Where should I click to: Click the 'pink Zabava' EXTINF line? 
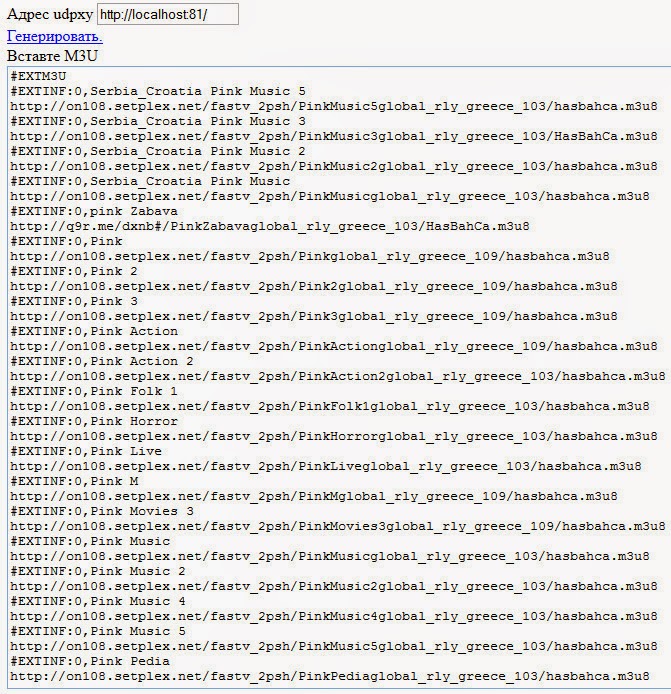point(94,211)
